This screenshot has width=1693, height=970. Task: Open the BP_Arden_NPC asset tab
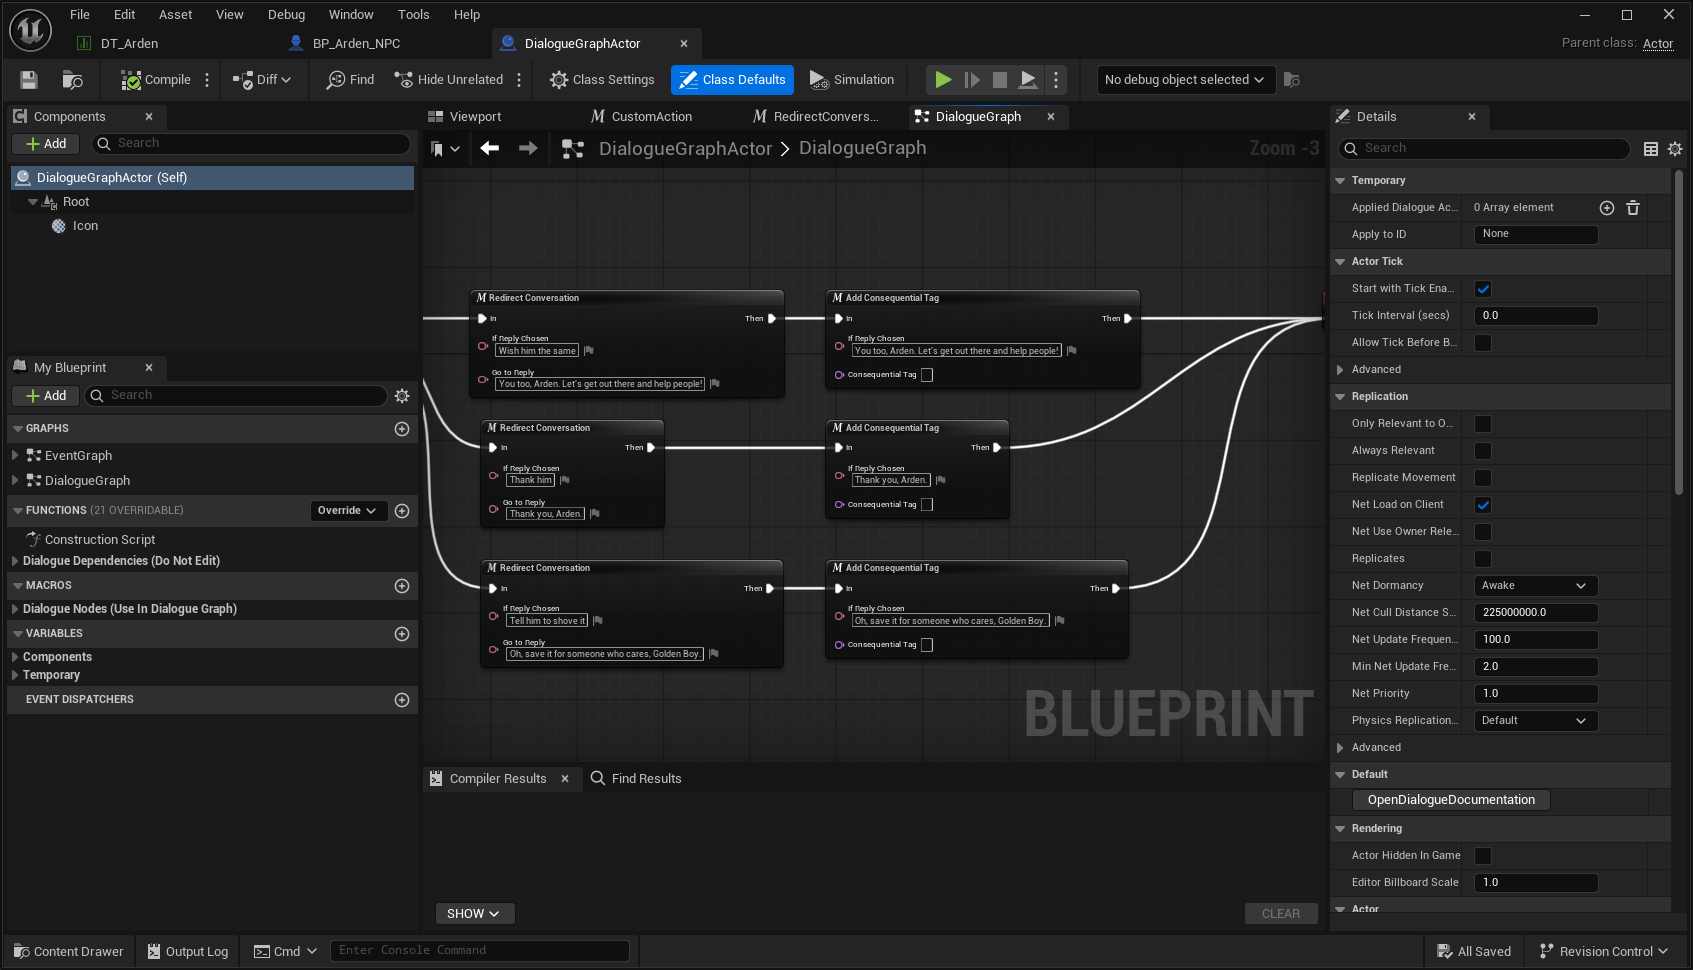pos(345,44)
